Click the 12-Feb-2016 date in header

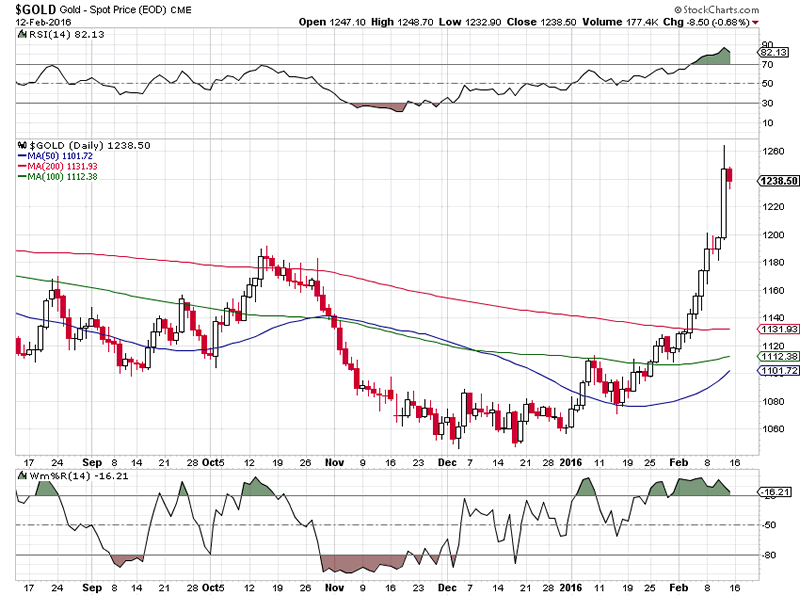pyautogui.click(x=32, y=21)
